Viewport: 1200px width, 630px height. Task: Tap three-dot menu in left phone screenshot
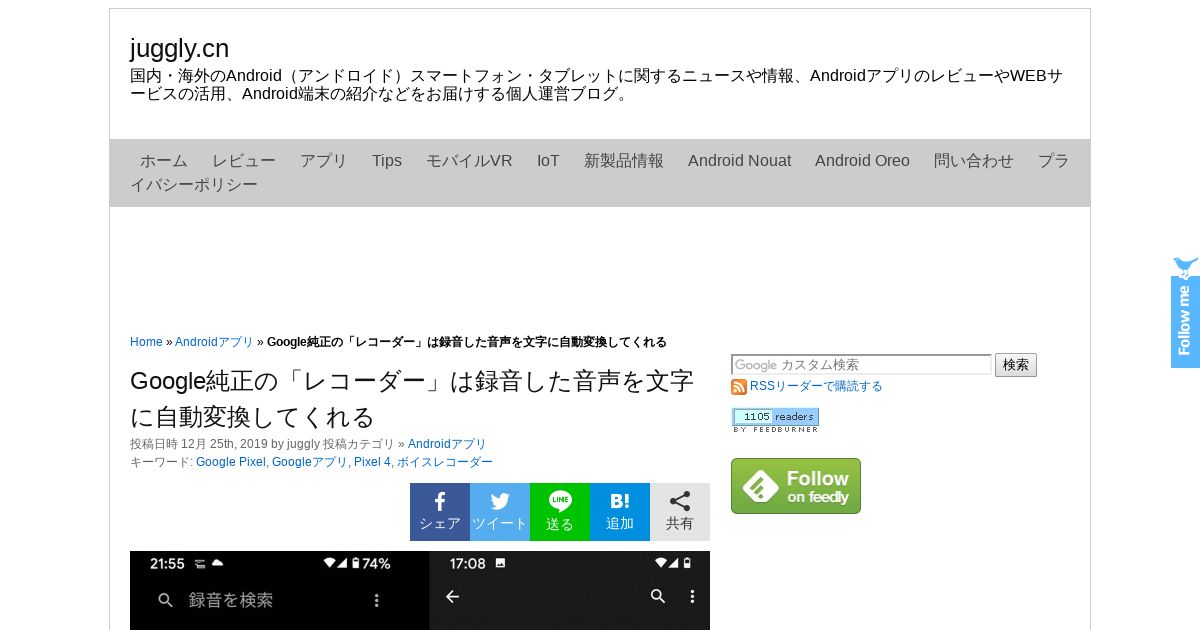[x=377, y=600]
